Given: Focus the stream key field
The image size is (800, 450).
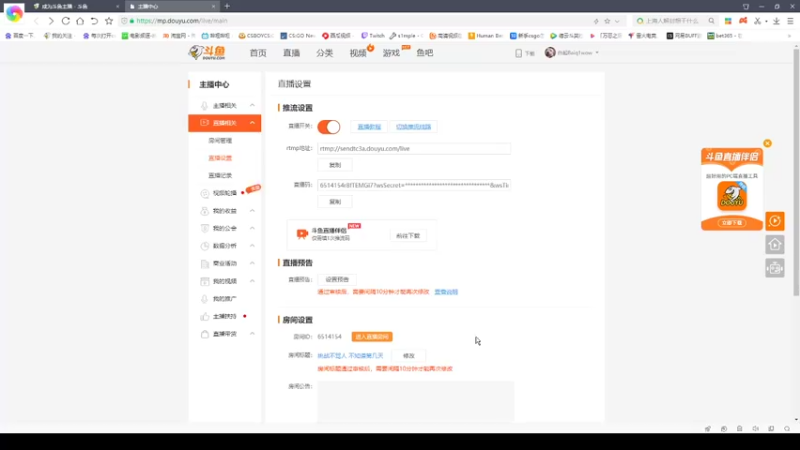Looking at the screenshot, I should pyautogui.click(x=414, y=185).
